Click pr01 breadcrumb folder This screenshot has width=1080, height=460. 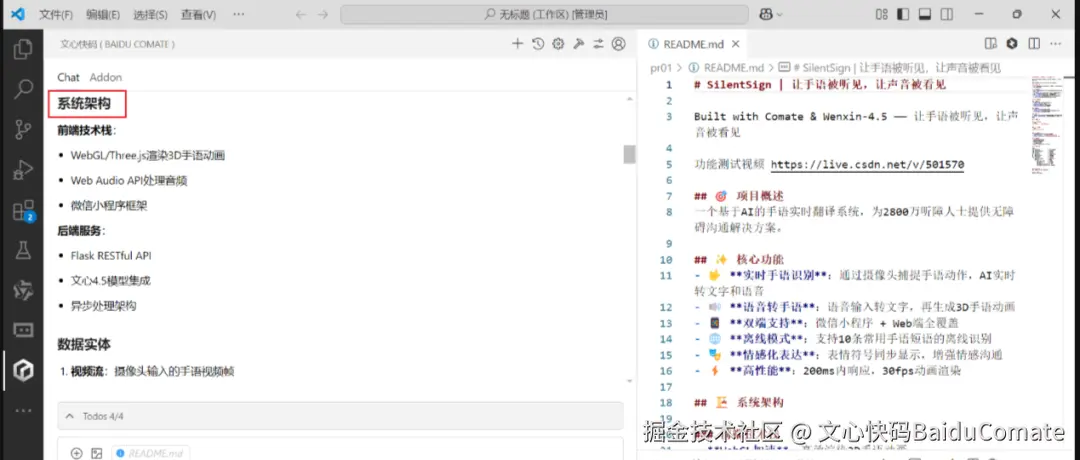661,67
